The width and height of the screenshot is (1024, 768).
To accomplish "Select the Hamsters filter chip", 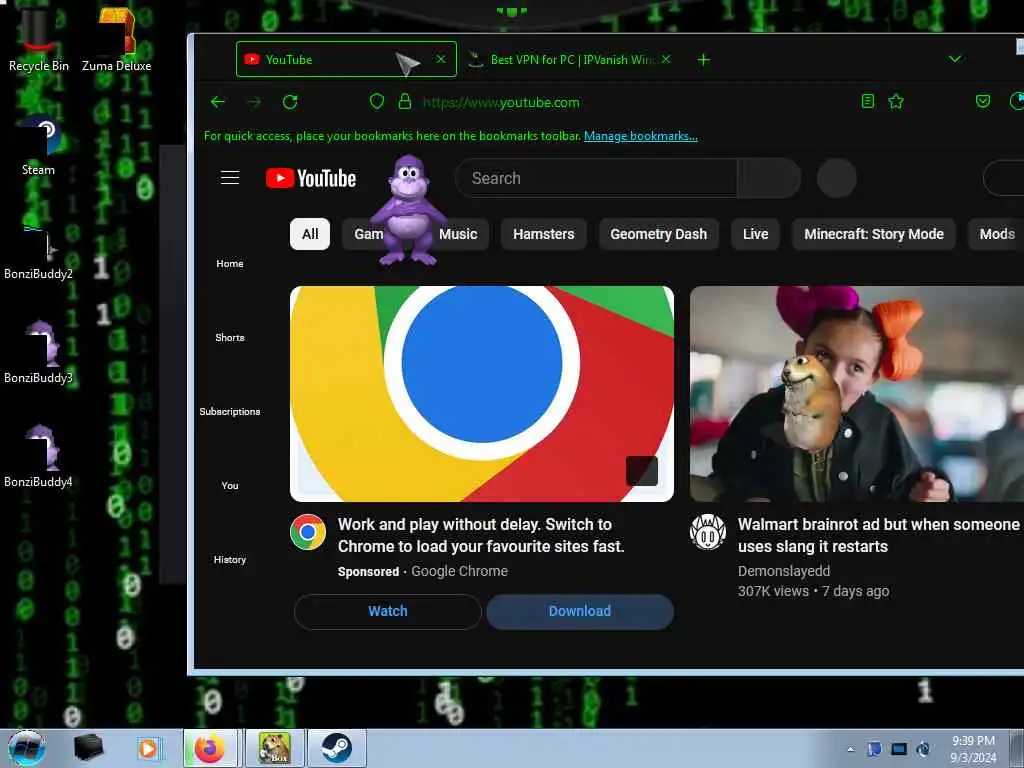I will coord(543,234).
